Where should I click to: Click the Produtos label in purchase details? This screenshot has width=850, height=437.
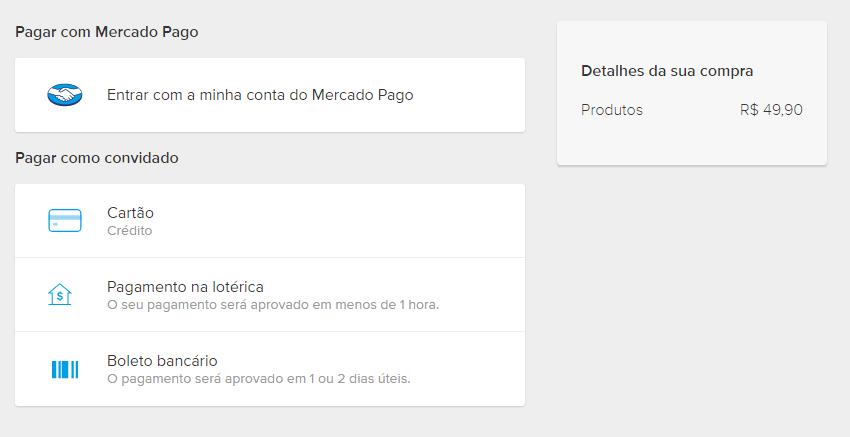[612, 110]
